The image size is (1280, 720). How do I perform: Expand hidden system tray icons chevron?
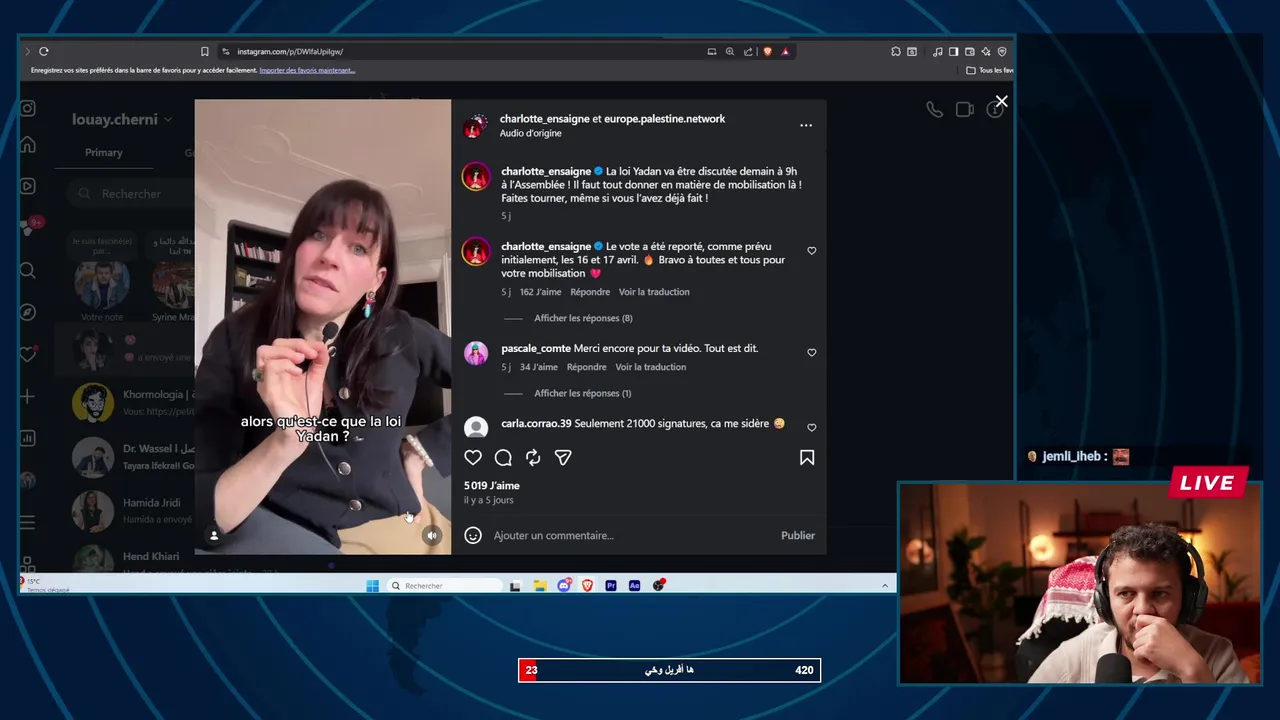(885, 585)
